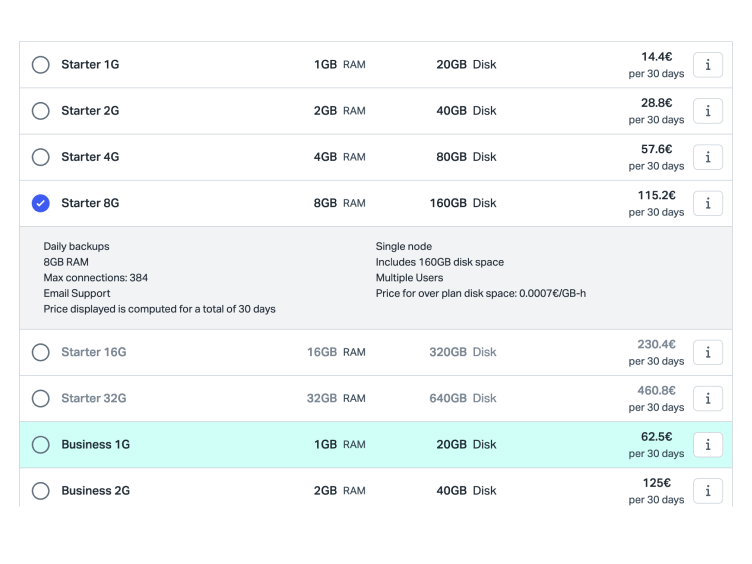Image resolution: width=752 pixels, height=564 pixels.
Task: Show details icon for Starter 32G
Action: tap(707, 398)
